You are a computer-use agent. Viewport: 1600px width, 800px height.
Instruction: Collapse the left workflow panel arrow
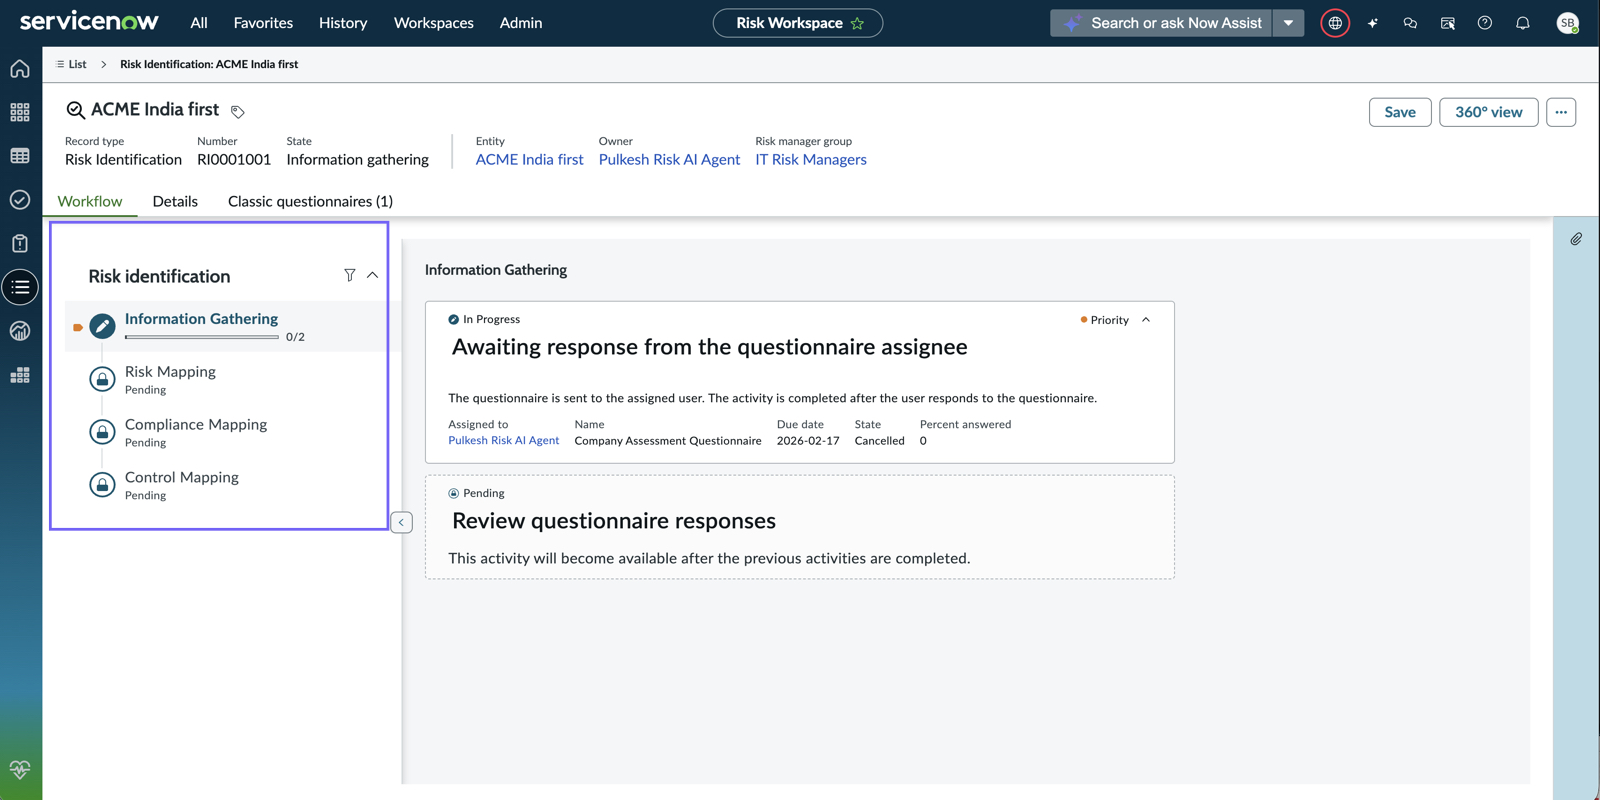pyautogui.click(x=401, y=522)
